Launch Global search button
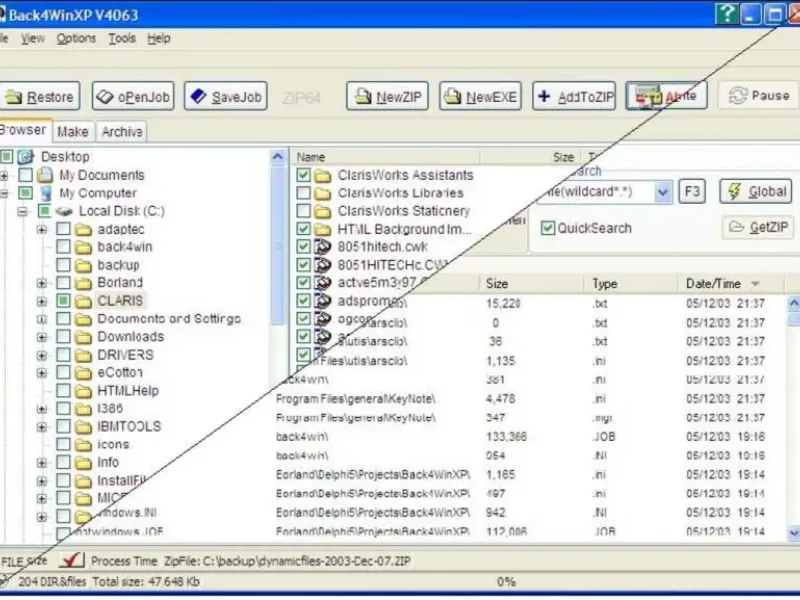This screenshot has height=600, width=800. tap(756, 191)
